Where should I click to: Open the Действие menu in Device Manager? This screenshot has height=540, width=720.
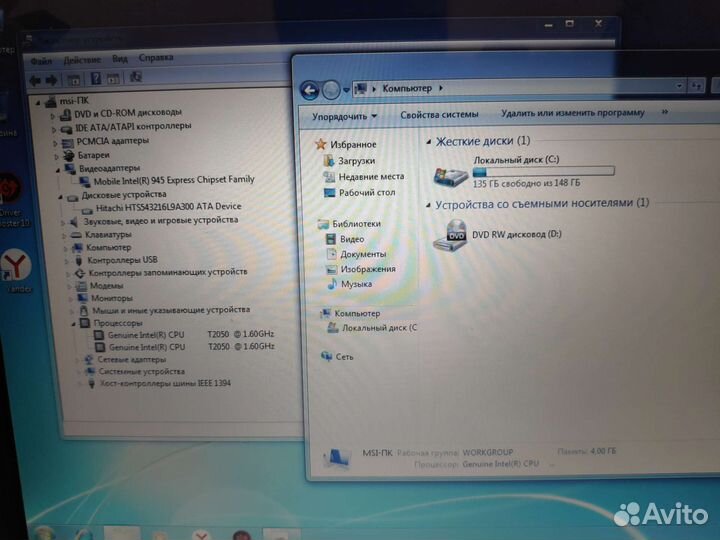82,60
